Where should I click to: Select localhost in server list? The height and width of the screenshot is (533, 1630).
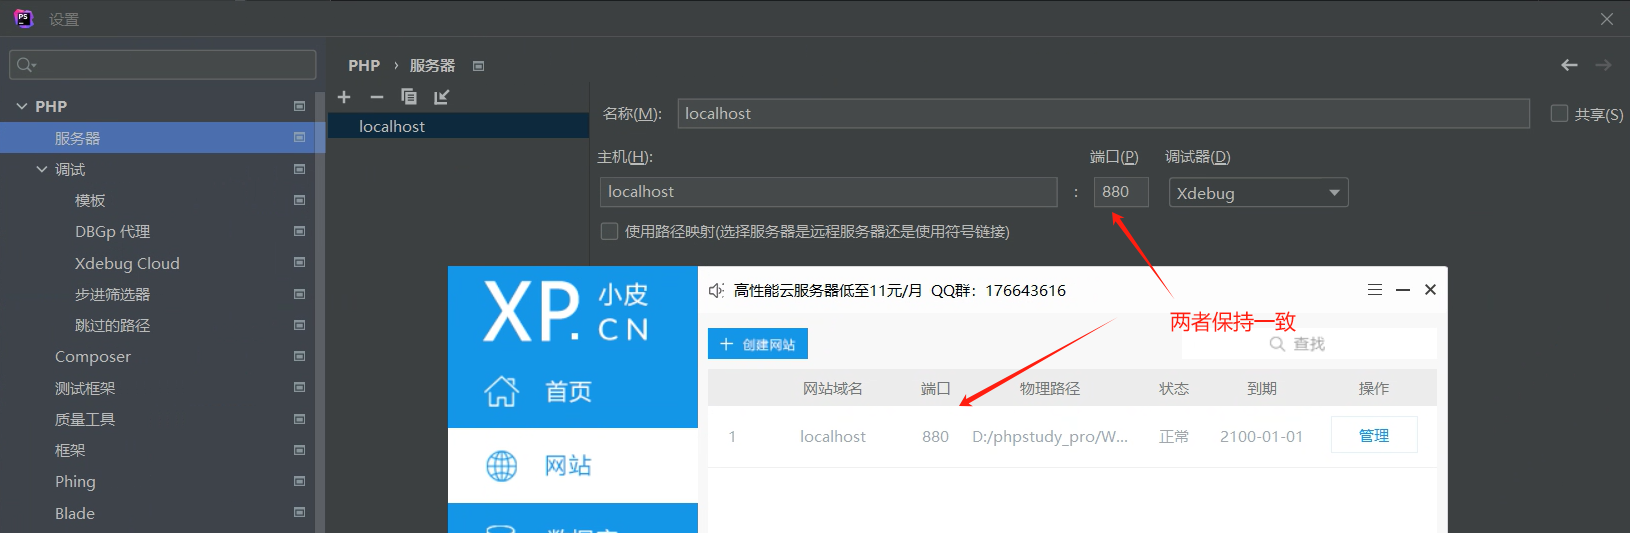coord(458,126)
